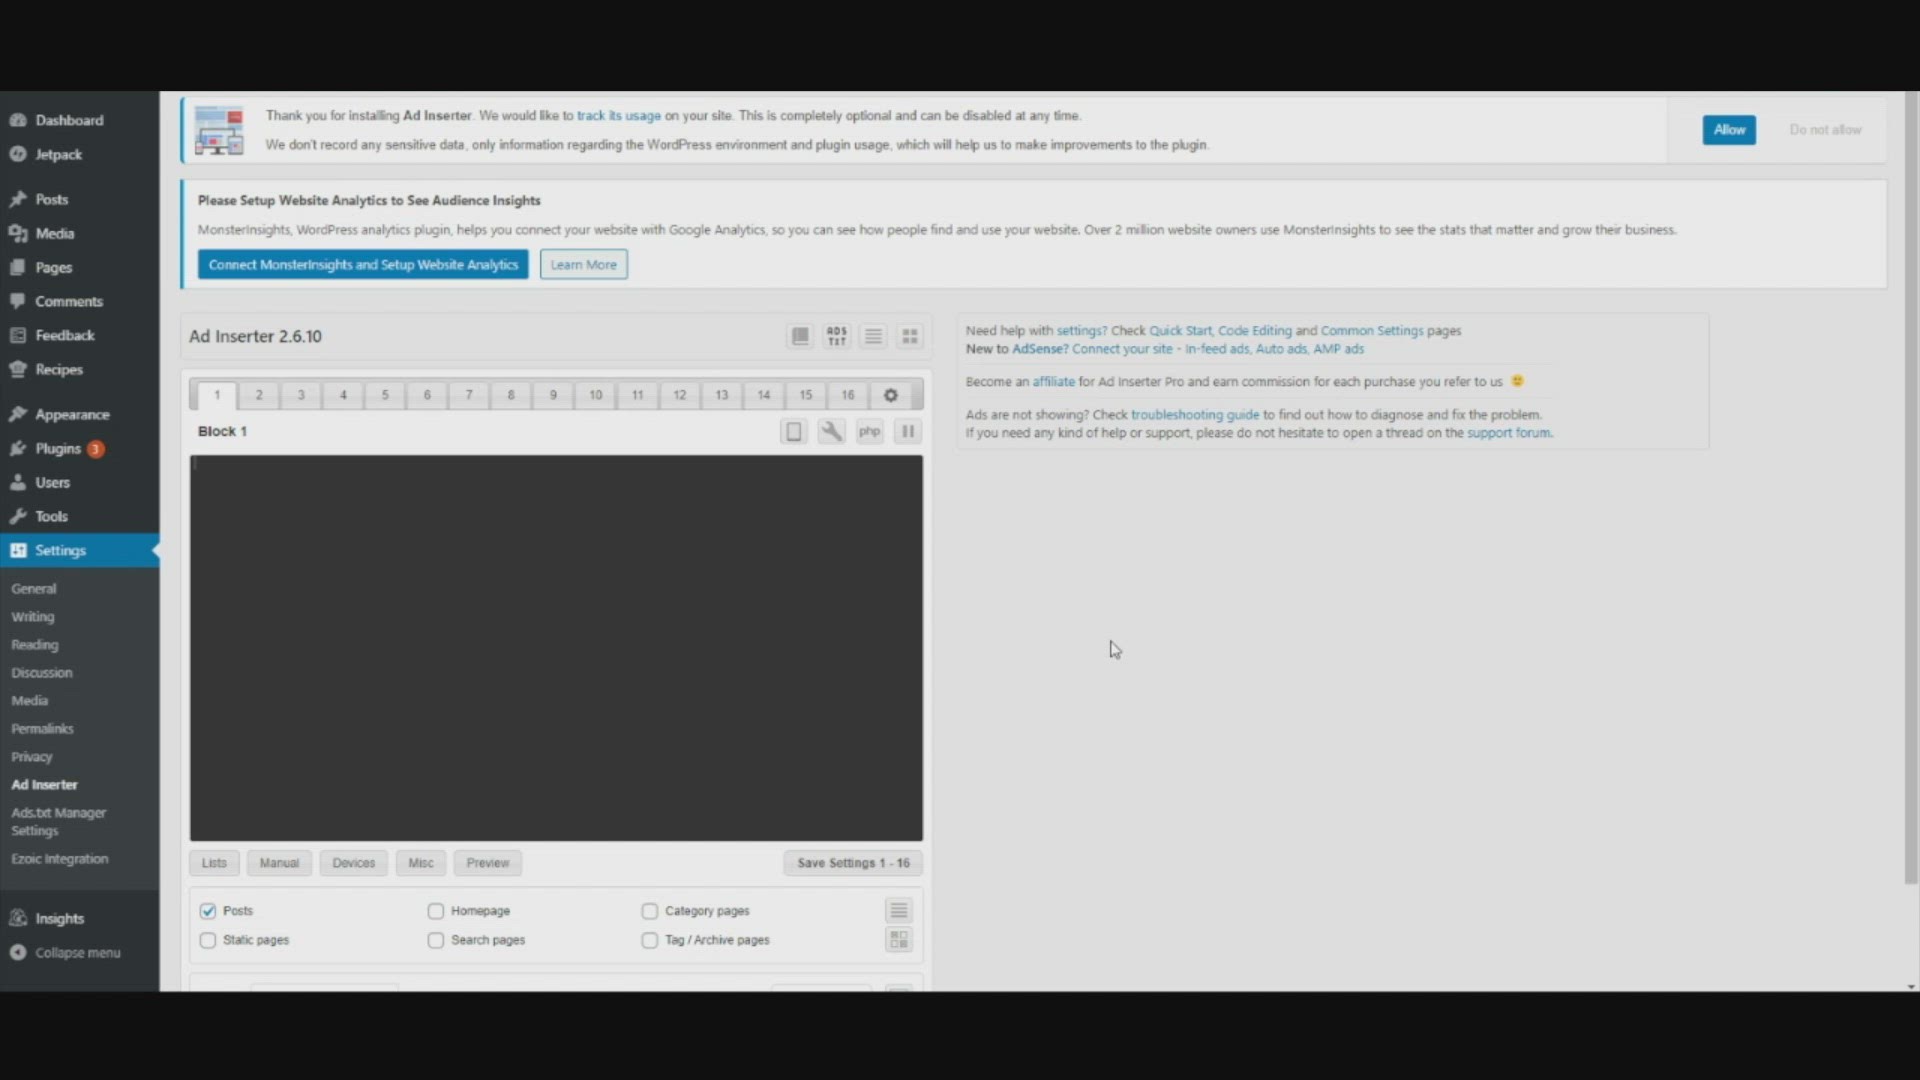Open the ads.txt editor icon
This screenshot has width=1920, height=1080.
coord(836,336)
